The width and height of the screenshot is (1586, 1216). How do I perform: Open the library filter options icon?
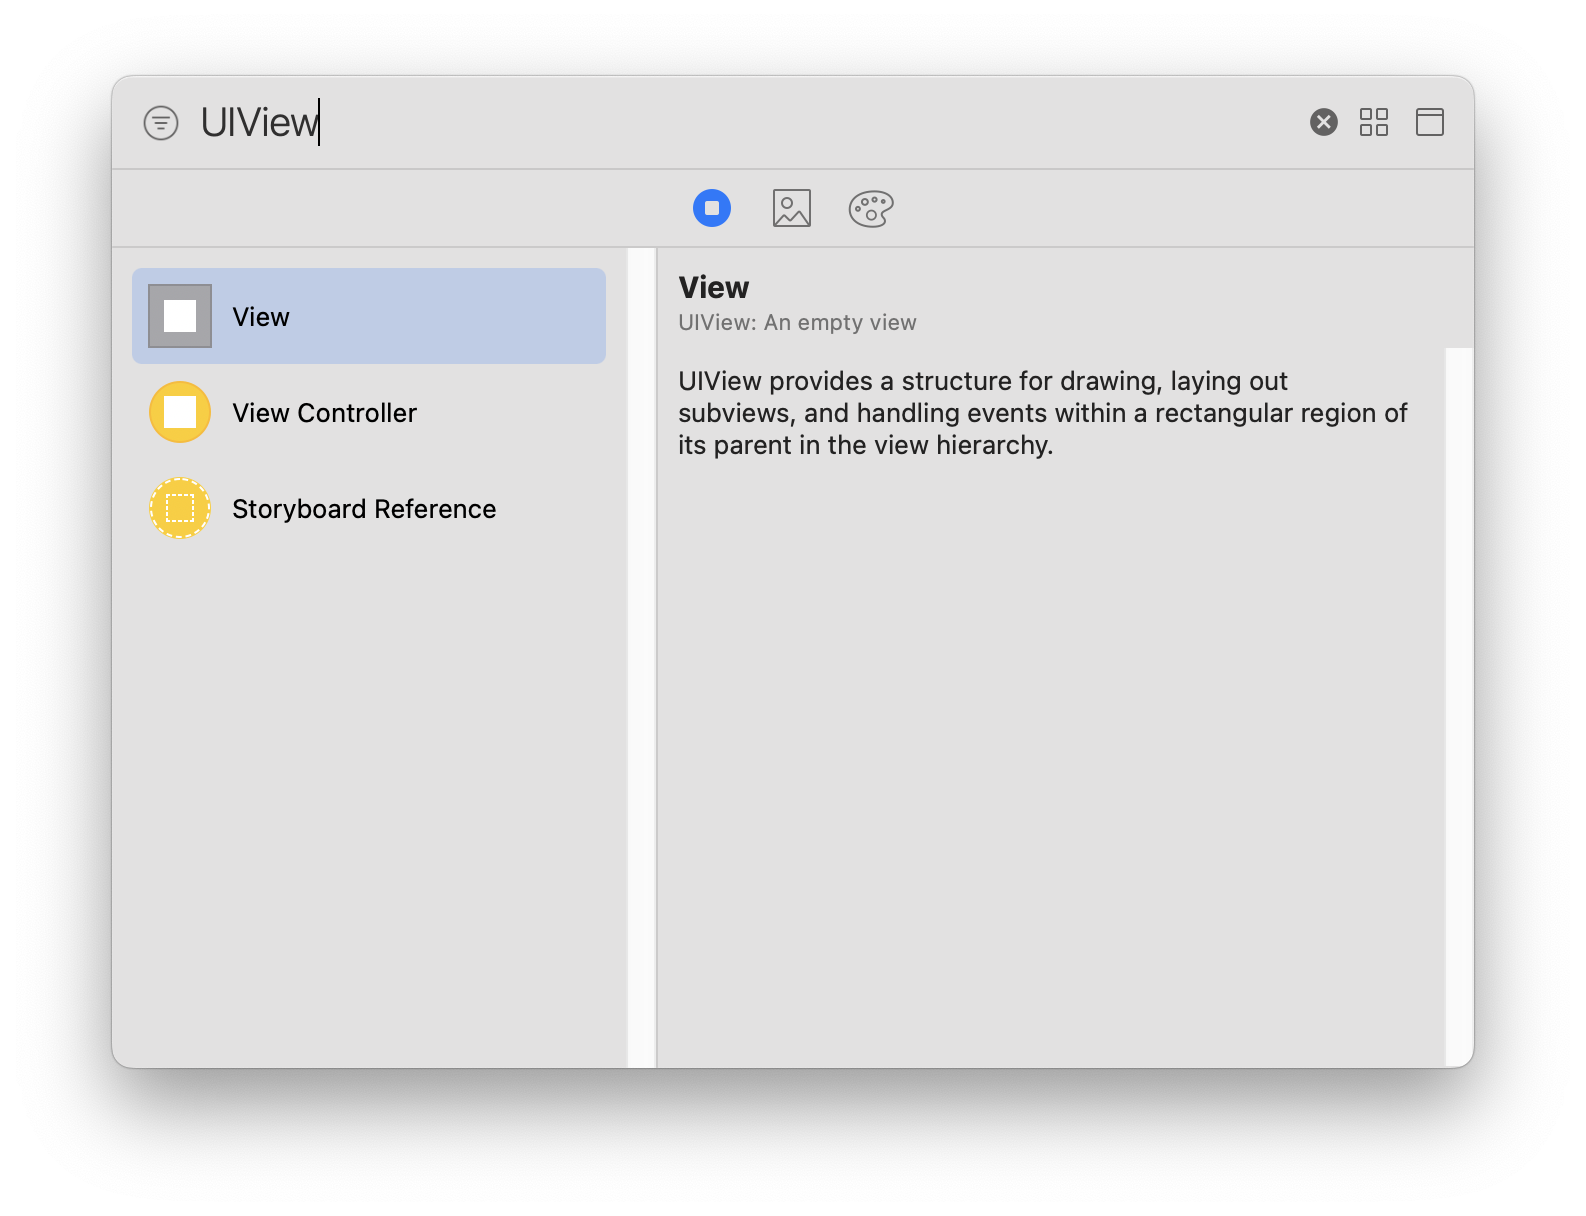coord(161,123)
